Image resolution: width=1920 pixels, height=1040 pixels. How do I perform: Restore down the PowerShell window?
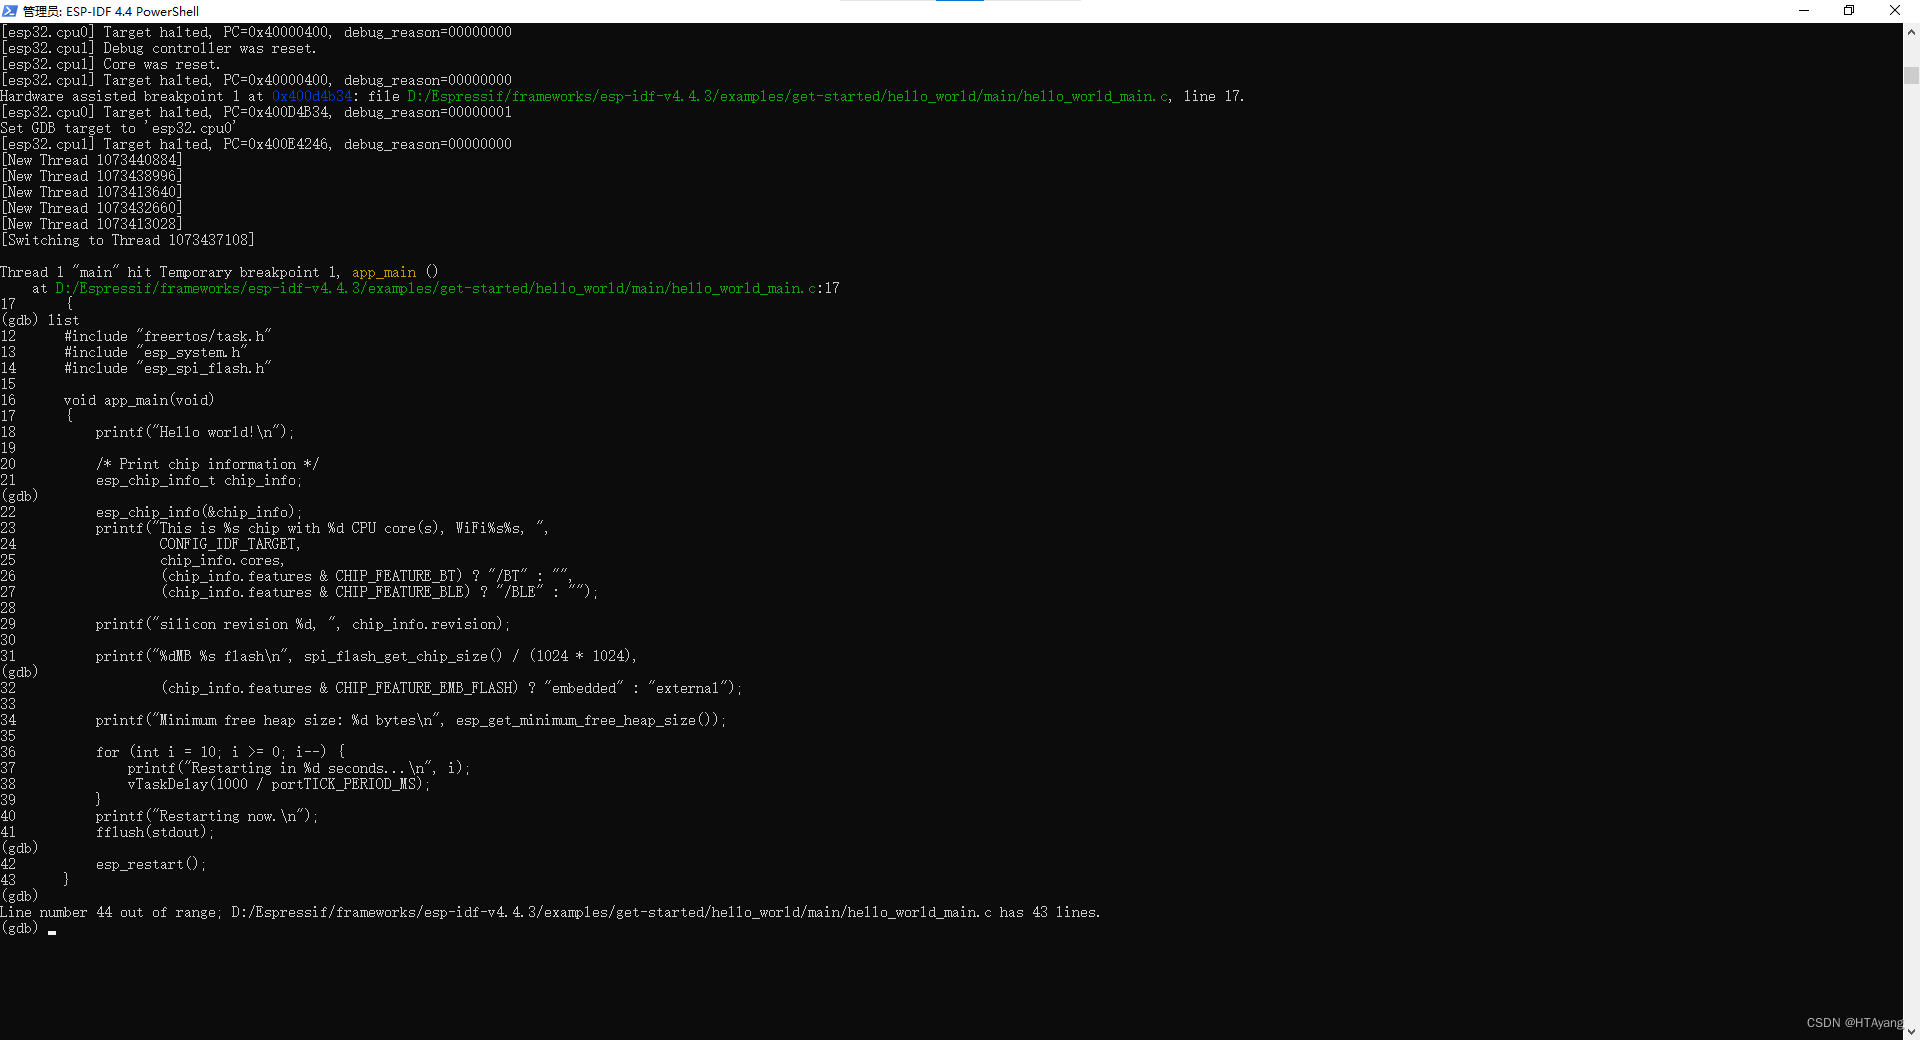[1849, 11]
